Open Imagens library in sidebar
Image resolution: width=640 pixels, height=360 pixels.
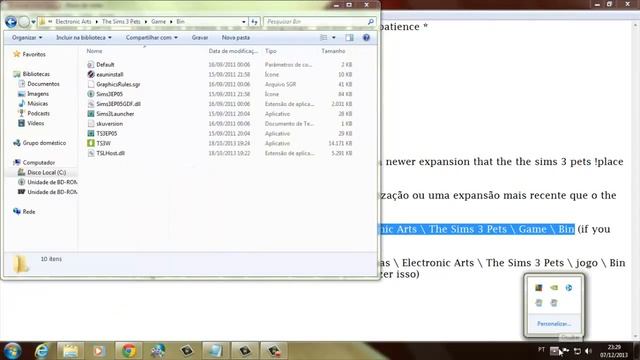38,93
